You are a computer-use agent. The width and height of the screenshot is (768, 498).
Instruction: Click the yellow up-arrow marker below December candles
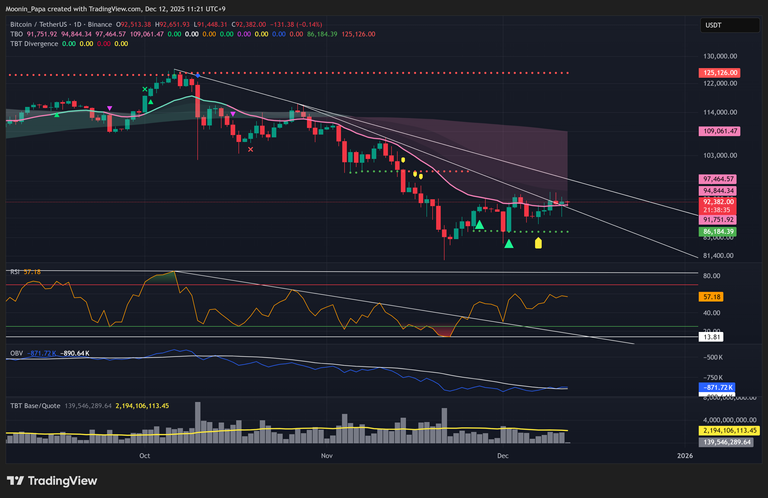tap(539, 242)
